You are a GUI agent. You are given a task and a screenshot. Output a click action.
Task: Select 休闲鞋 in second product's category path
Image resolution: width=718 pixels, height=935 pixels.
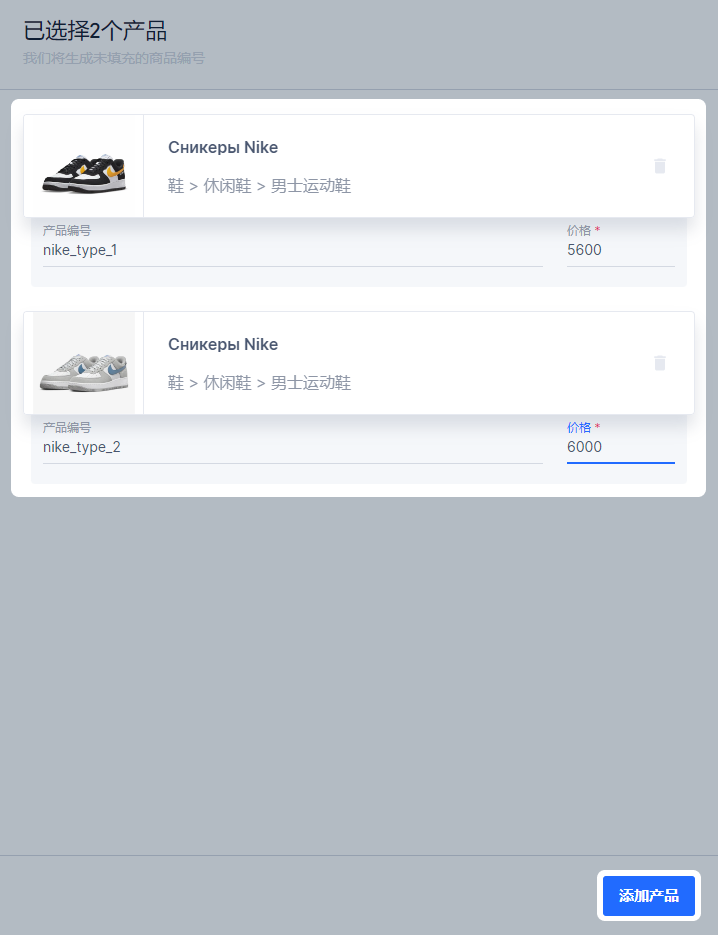tap(227, 383)
